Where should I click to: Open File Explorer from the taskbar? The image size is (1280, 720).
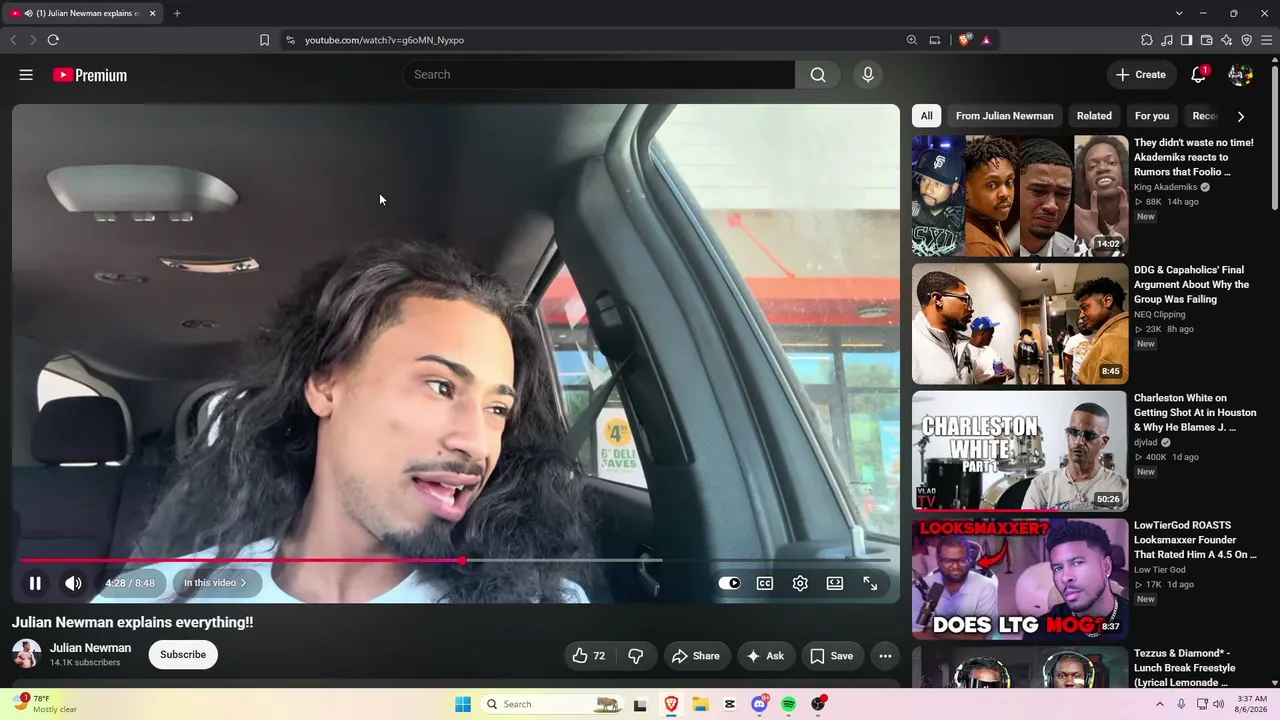pyautogui.click(x=701, y=704)
